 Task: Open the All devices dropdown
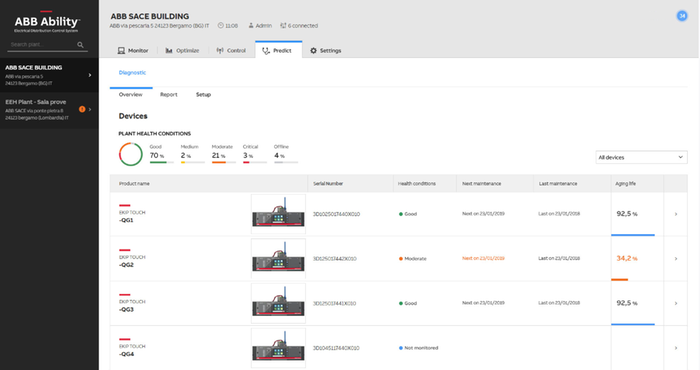coord(641,157)
